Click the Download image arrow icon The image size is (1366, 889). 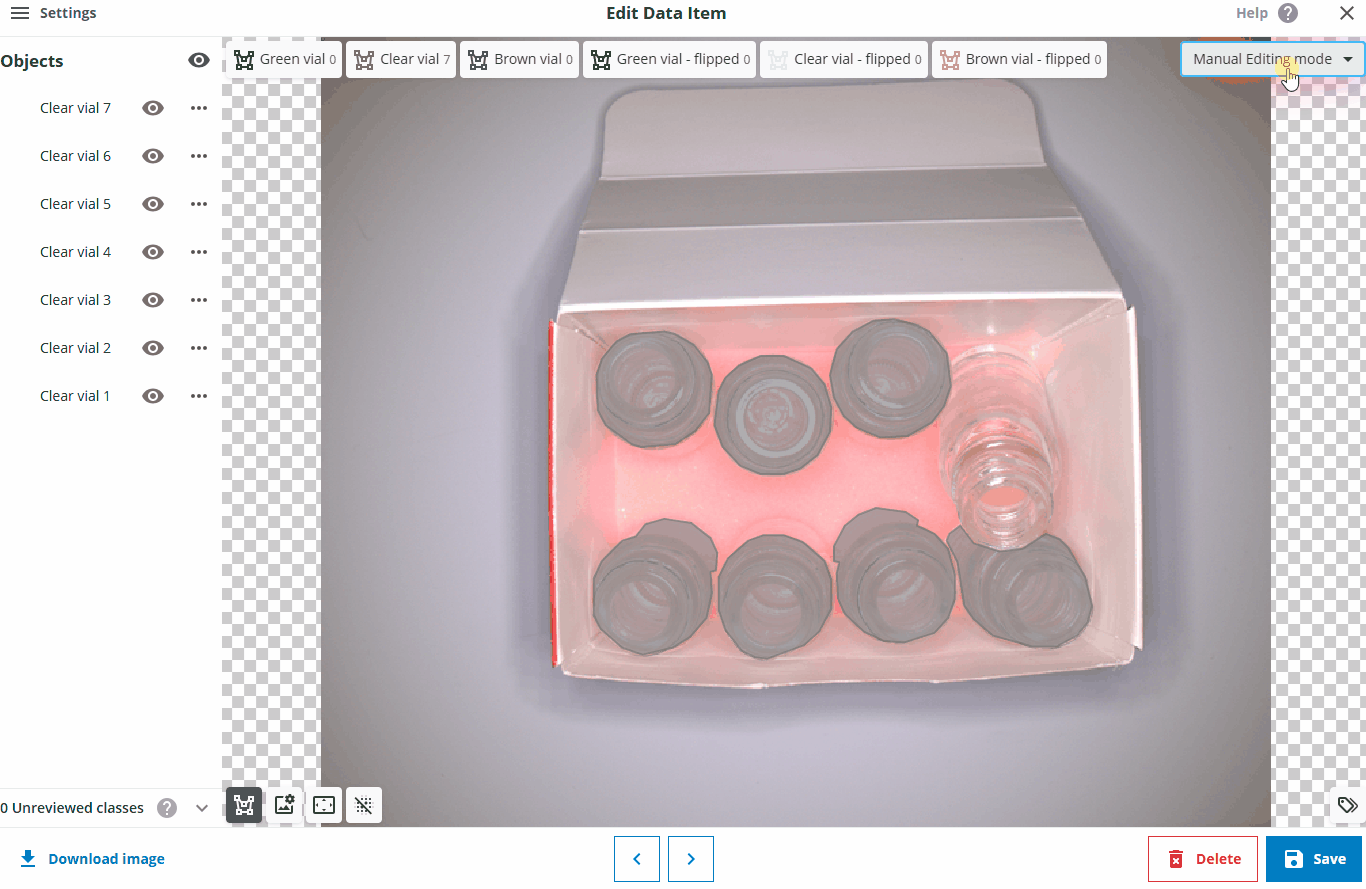pyautogui.click(x=28, y=858)
